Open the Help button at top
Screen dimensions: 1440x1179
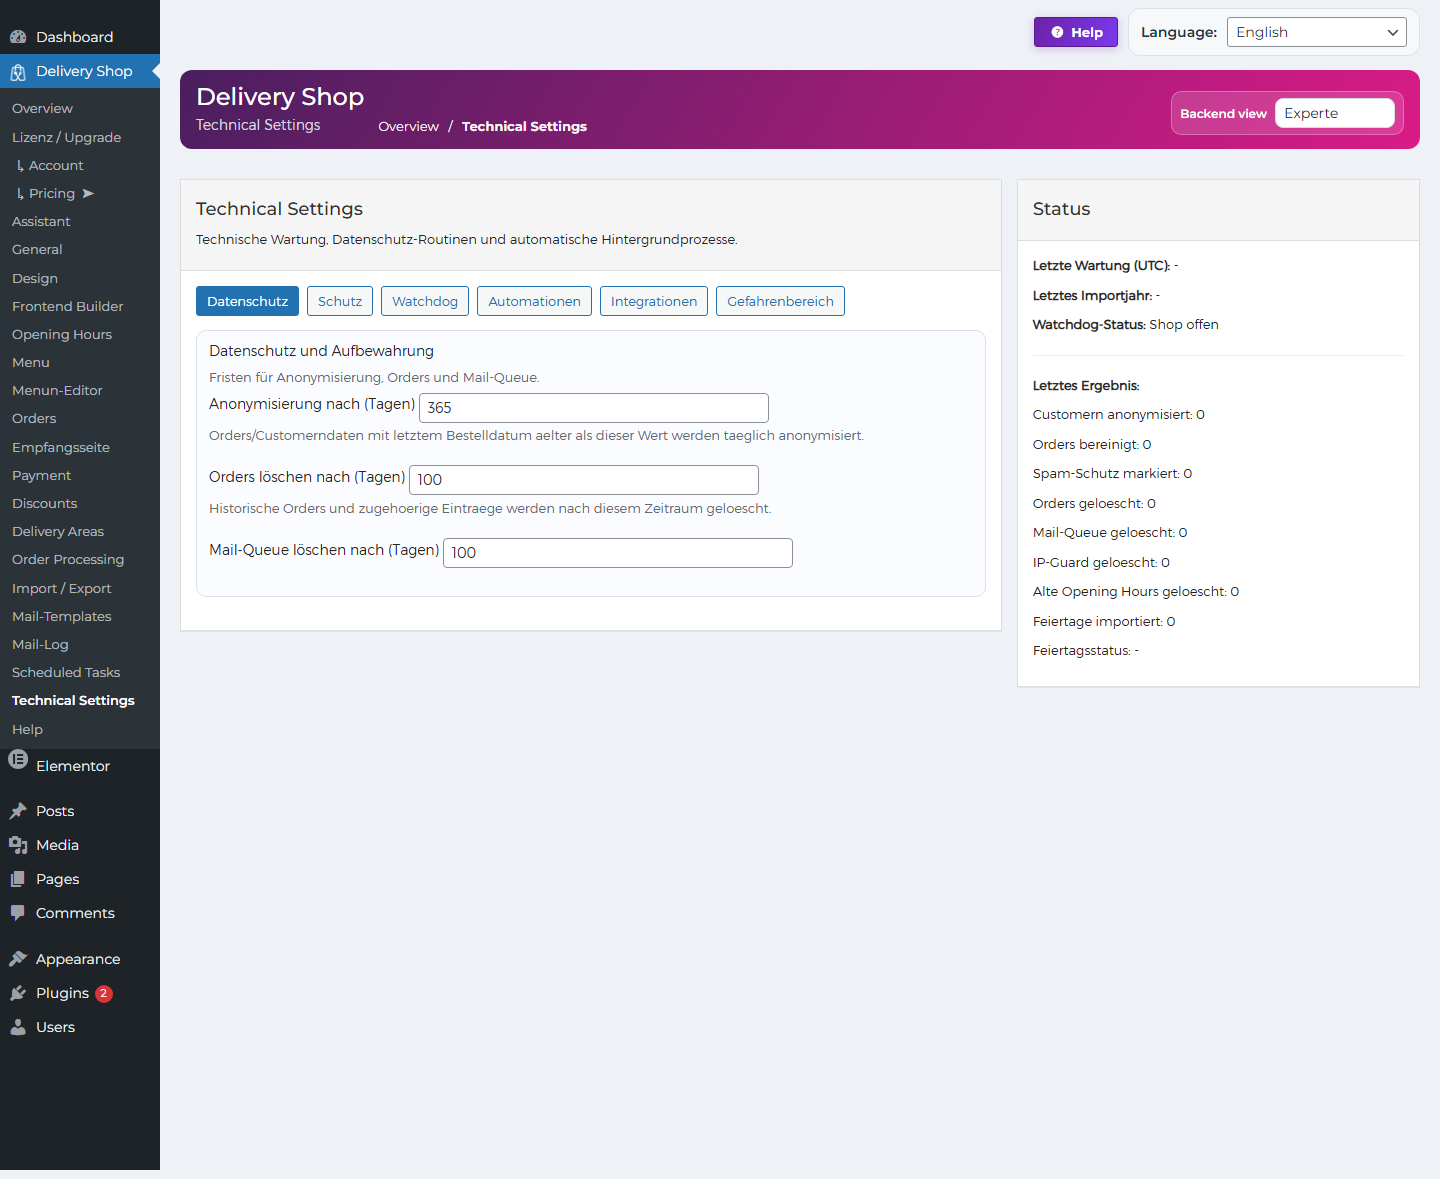1076,32
